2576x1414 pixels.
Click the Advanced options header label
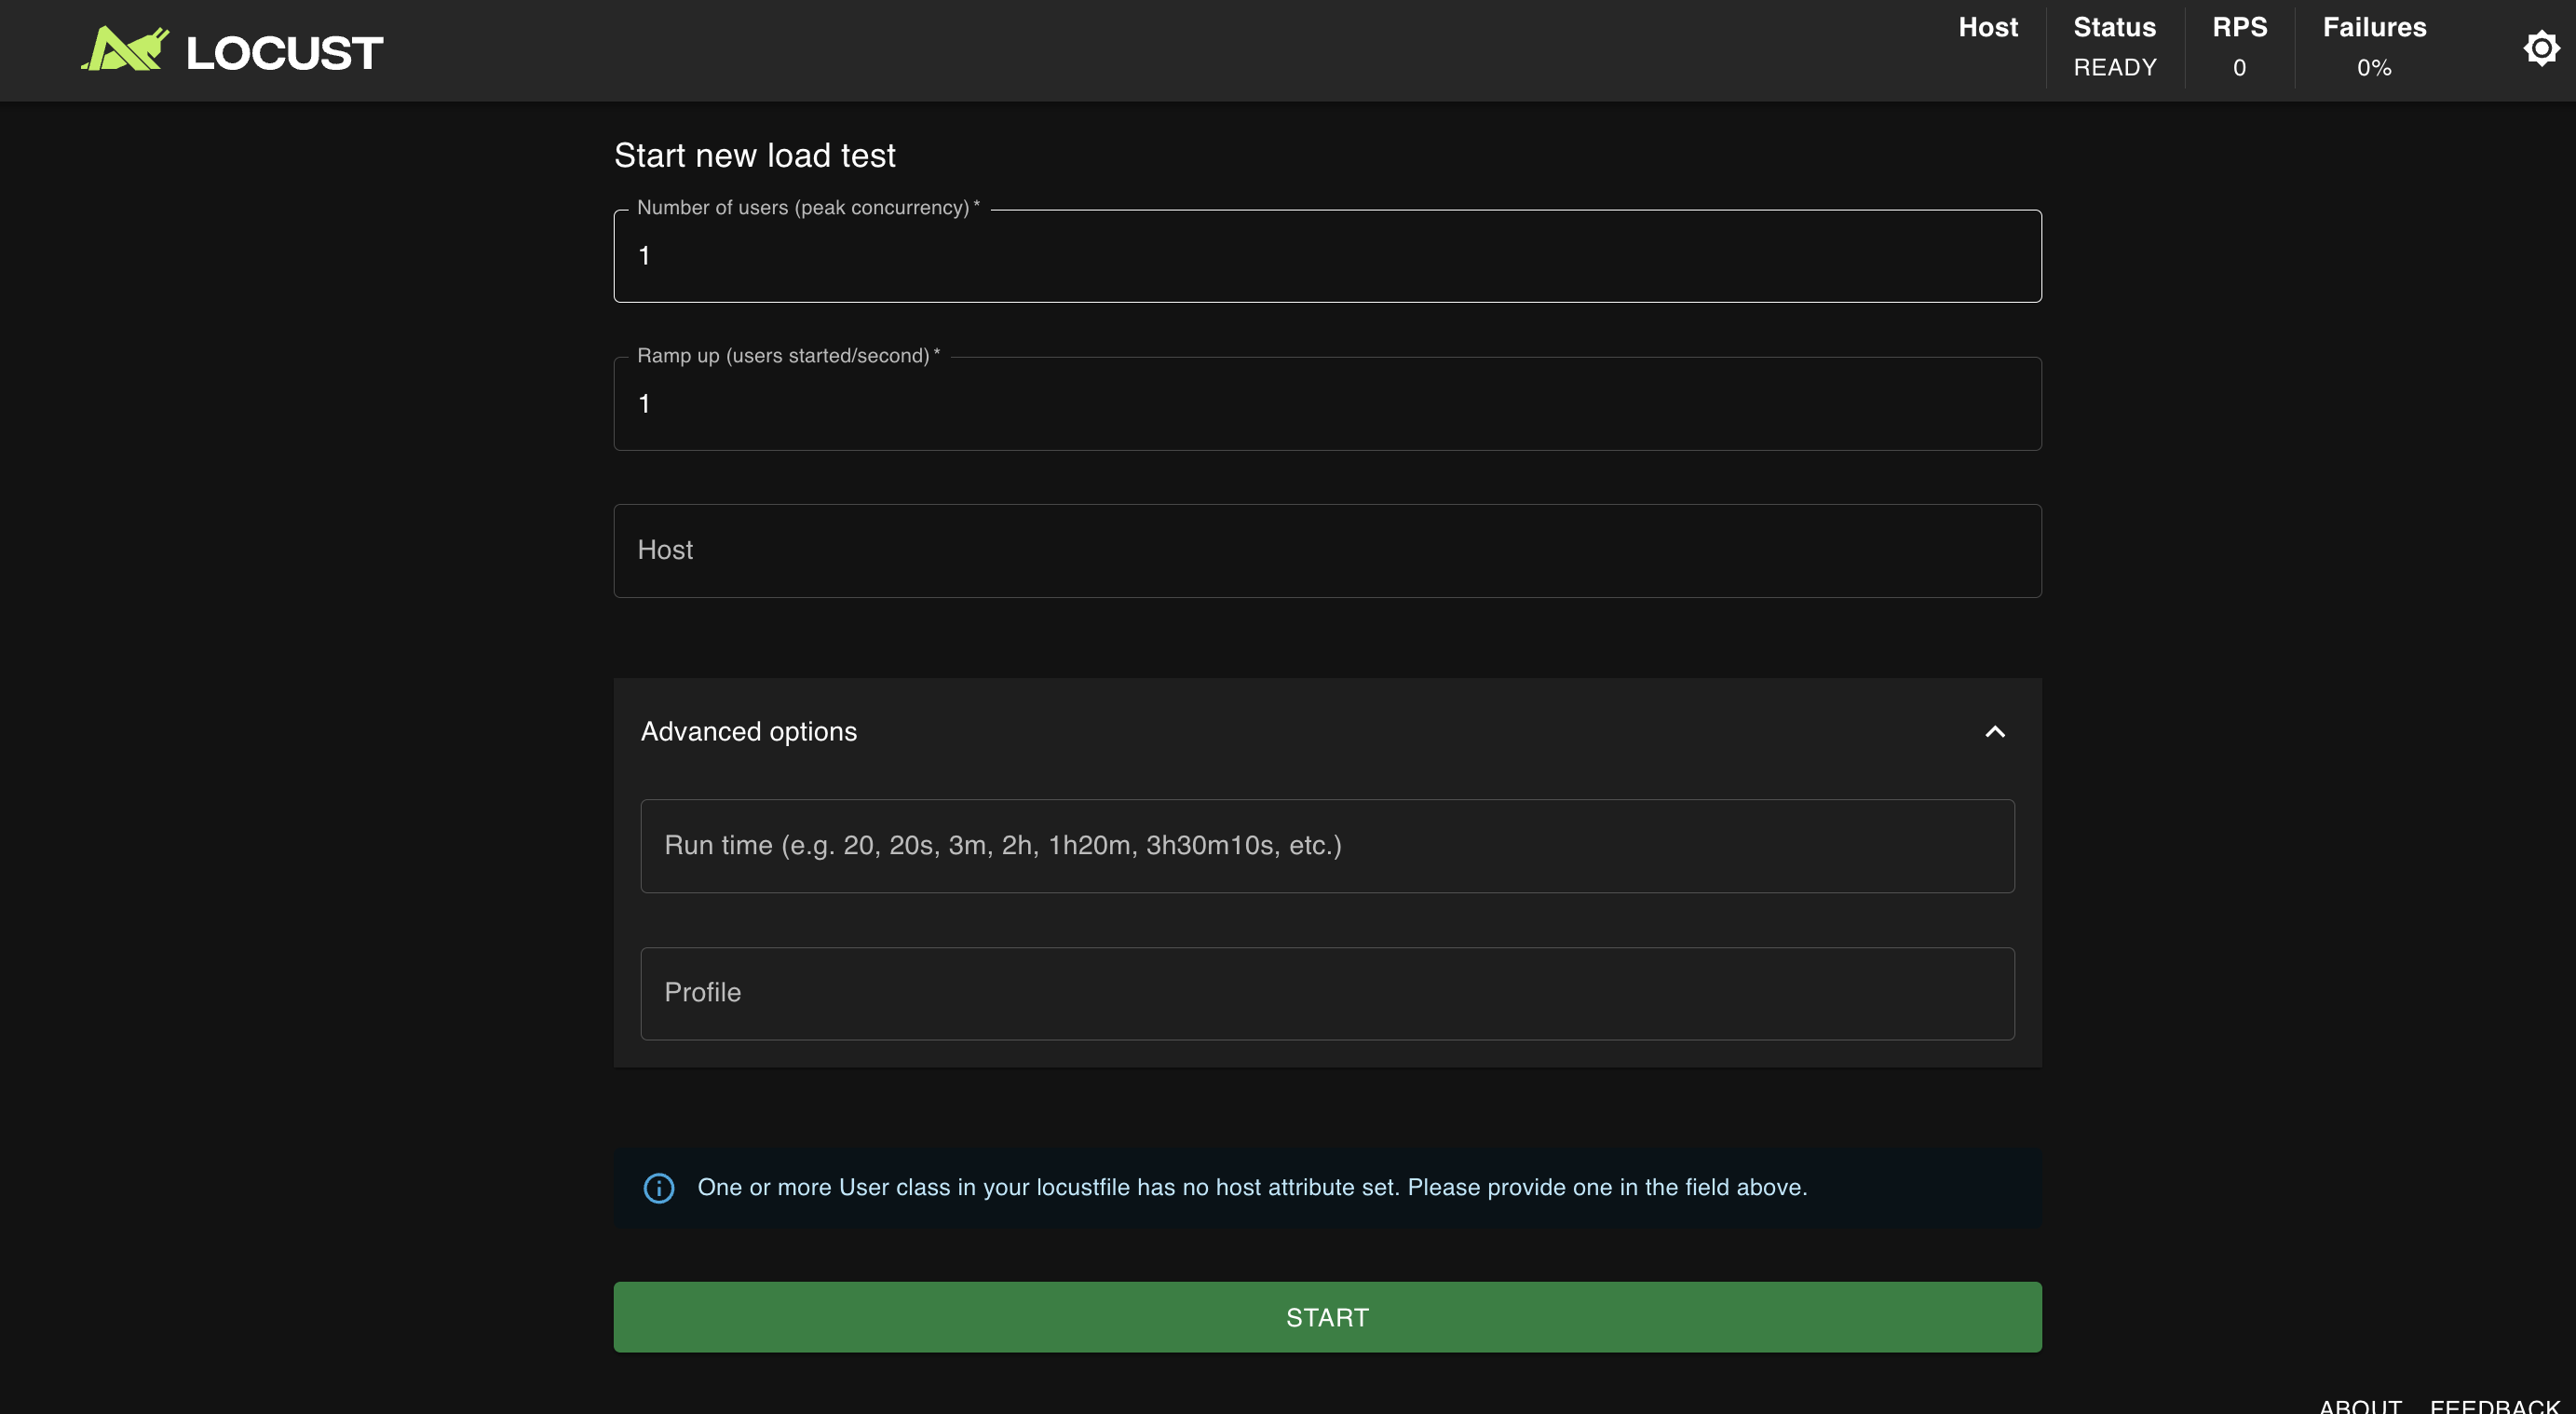click(748, 732)
